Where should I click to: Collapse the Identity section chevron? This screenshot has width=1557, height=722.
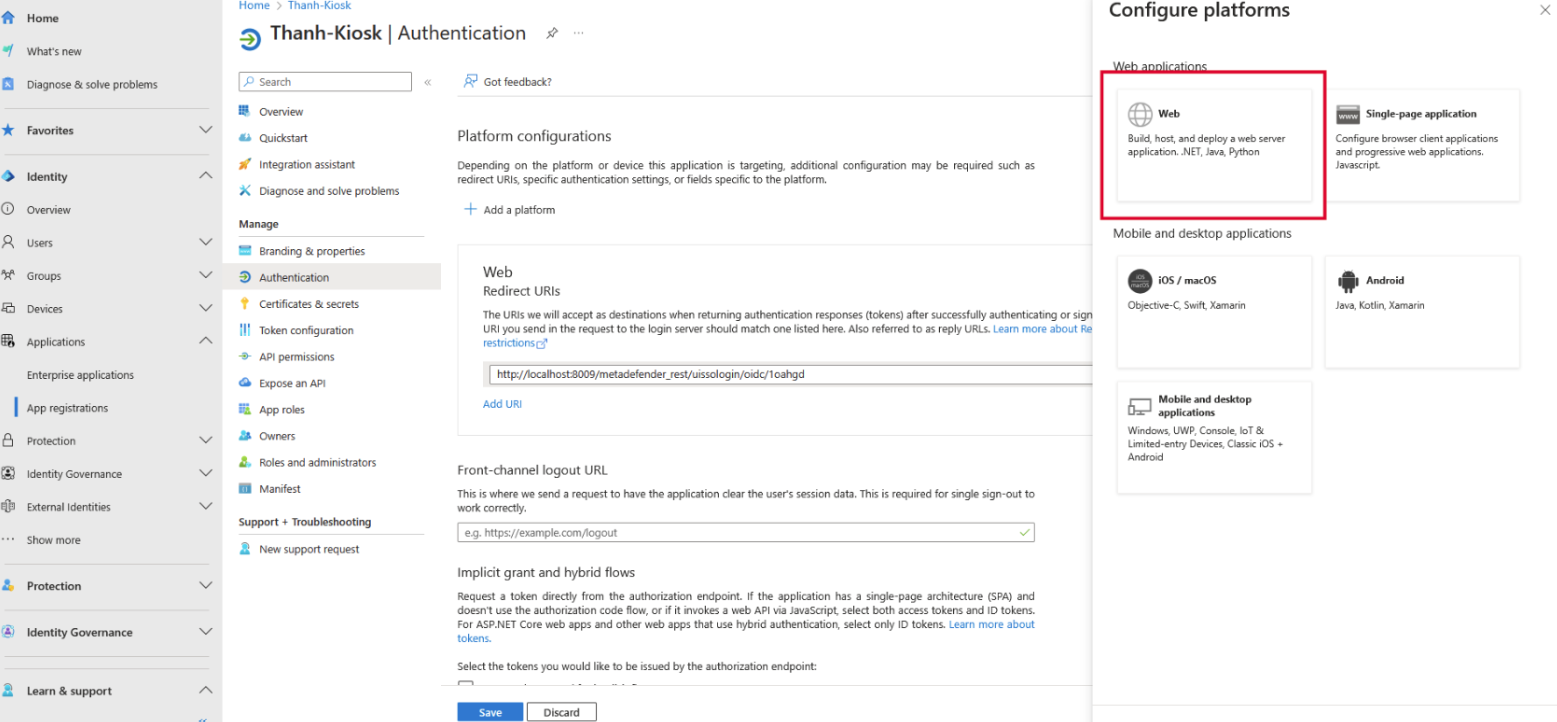pyautogui.click(x=206, y=176)
